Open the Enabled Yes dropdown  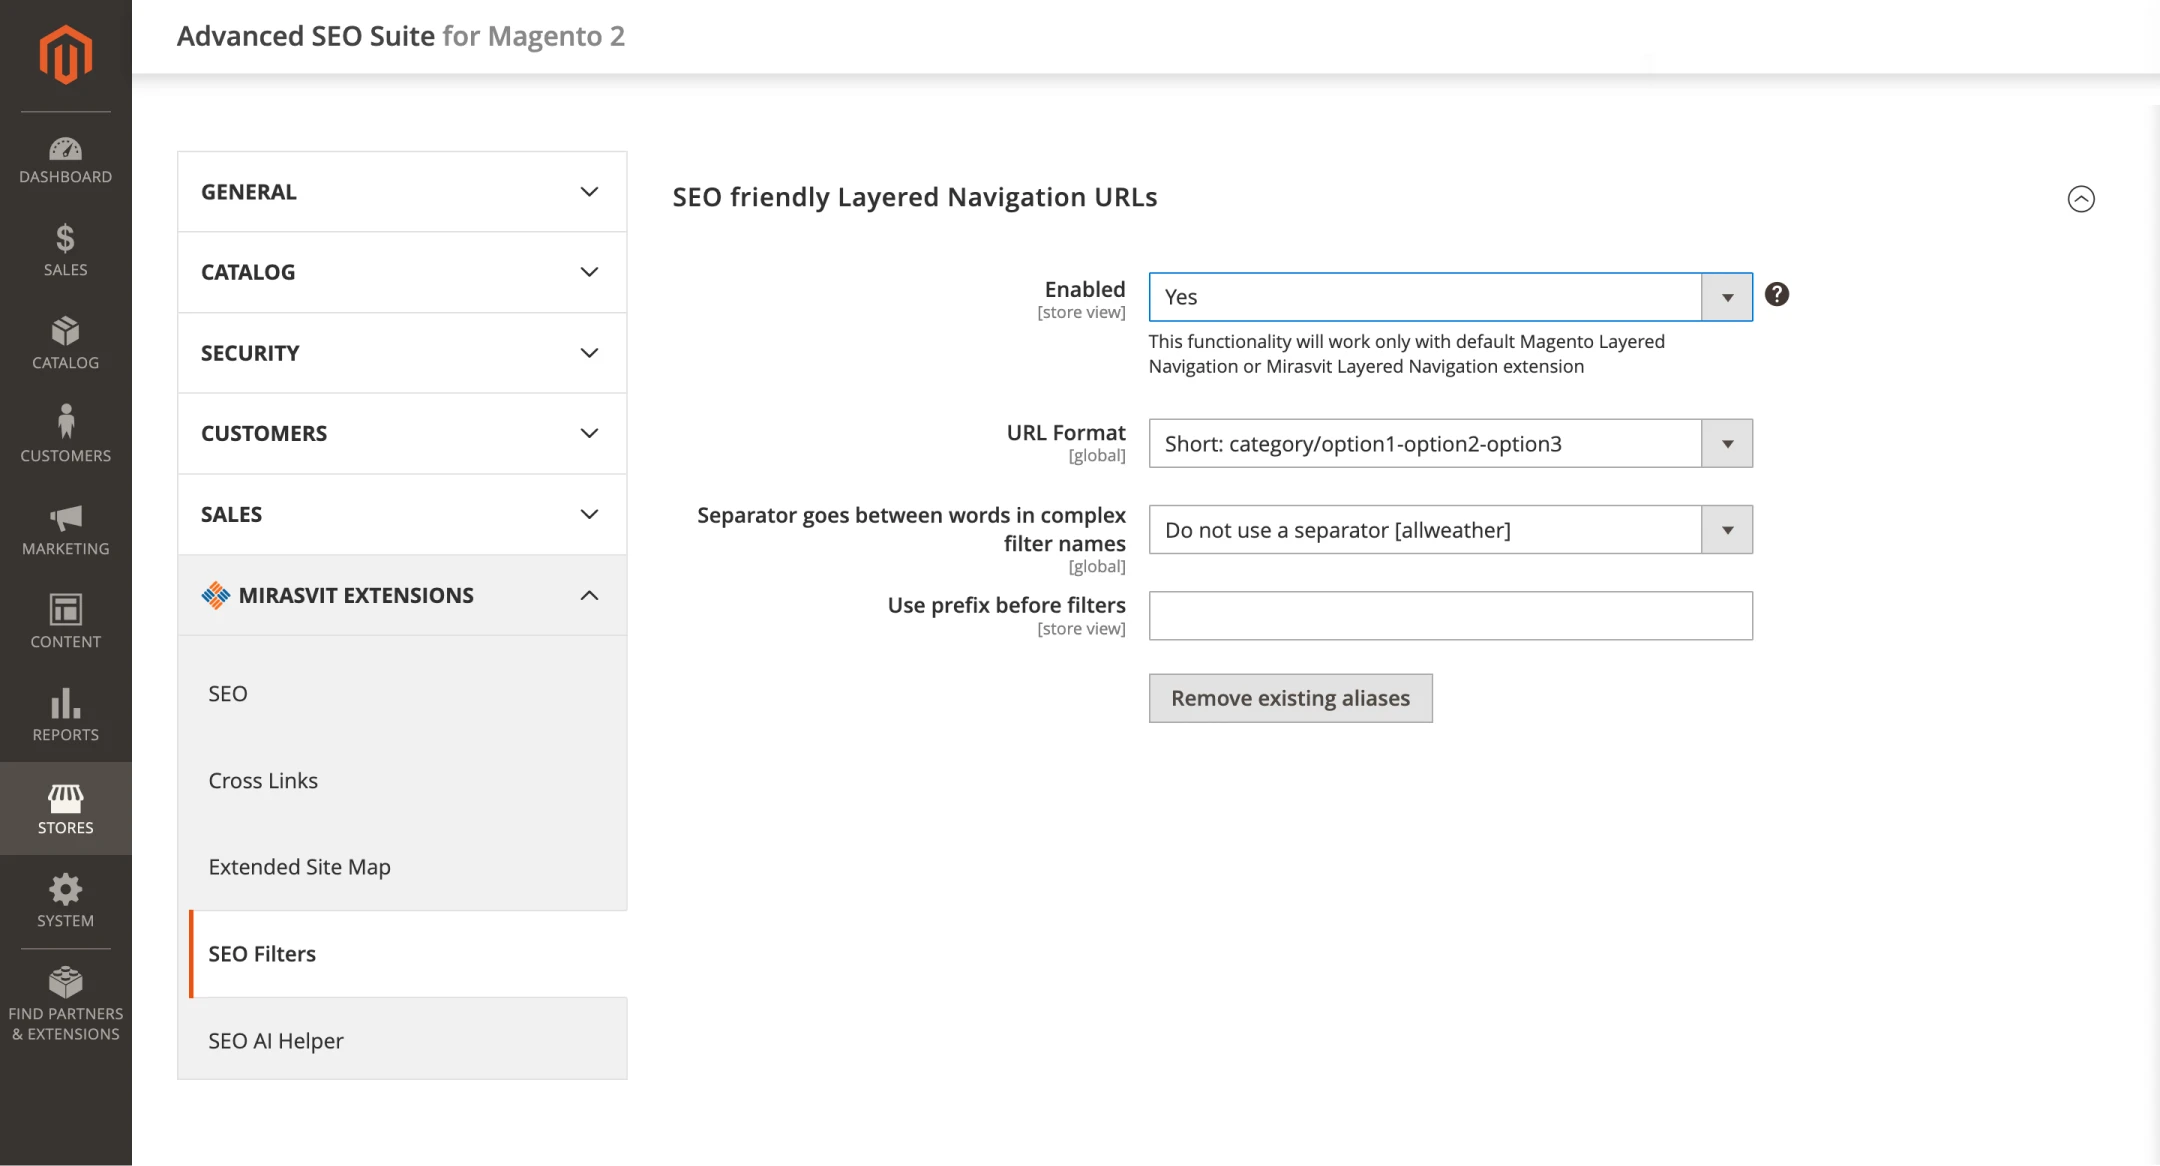point(1450,297)
